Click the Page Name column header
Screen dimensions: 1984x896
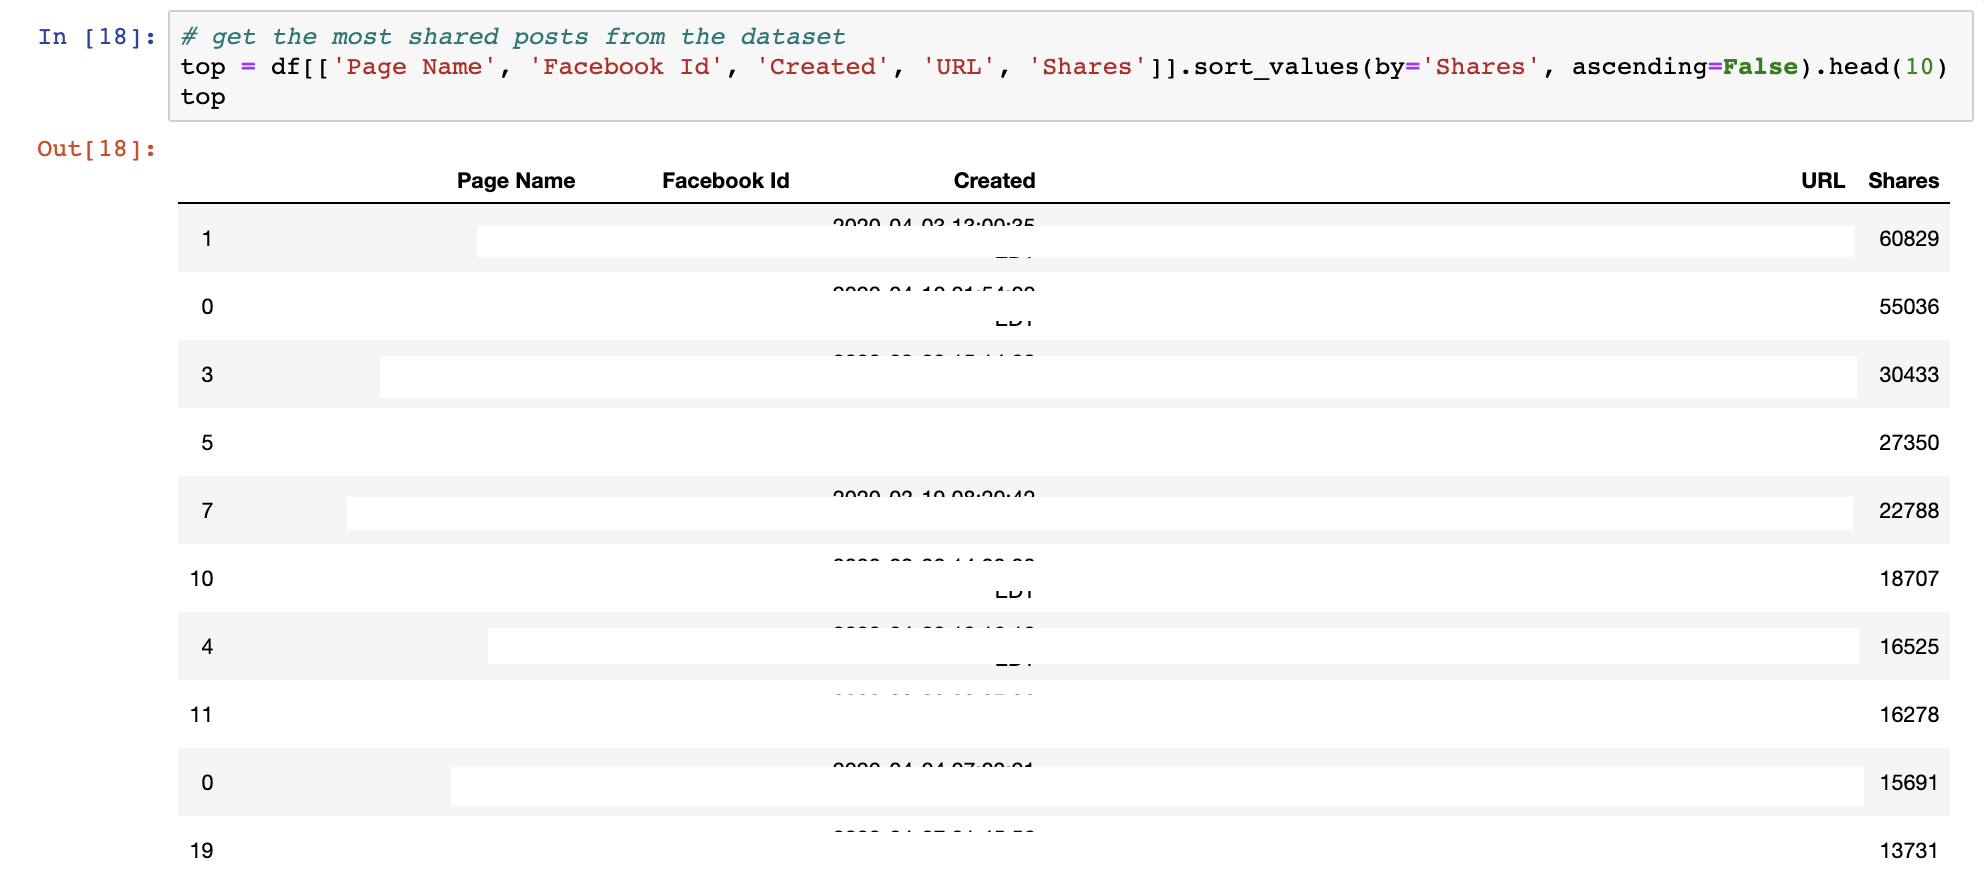click(515, 181)
